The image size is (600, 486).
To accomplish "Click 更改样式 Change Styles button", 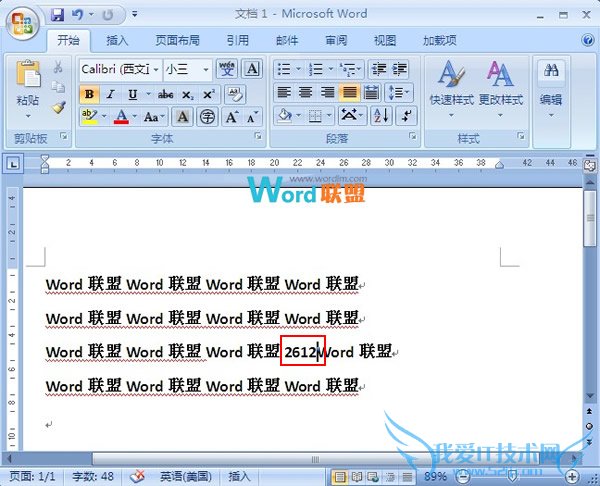I will [x=501, y=89].
